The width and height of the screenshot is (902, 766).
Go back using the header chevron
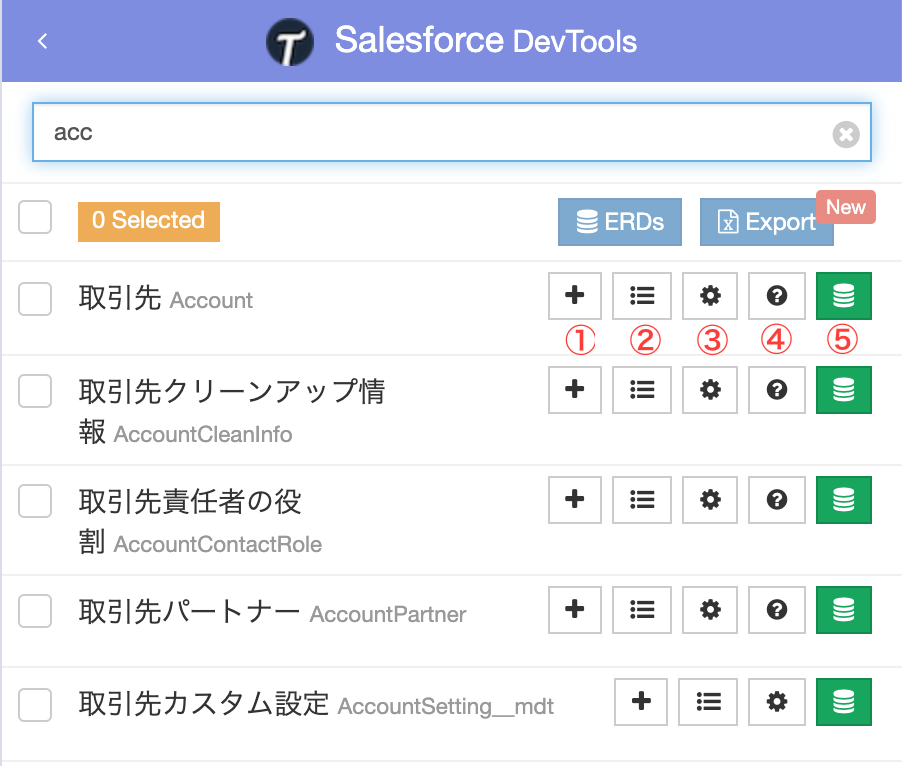click(42, 41)
